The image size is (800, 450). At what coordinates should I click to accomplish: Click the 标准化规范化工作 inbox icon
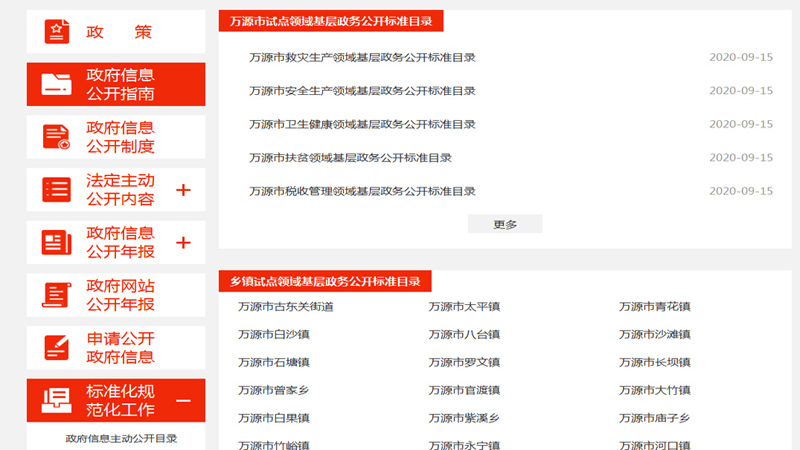pyautogui.click(x=57, y=400)
